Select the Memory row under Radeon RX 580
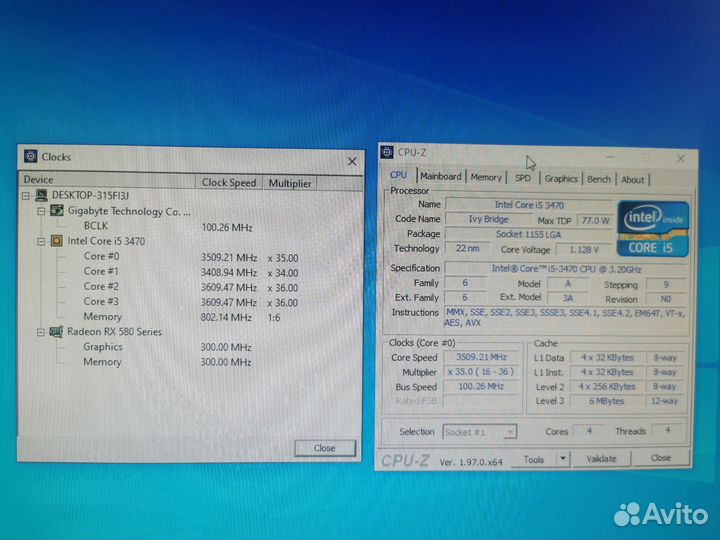720x540 pixels. click(102, 362)
